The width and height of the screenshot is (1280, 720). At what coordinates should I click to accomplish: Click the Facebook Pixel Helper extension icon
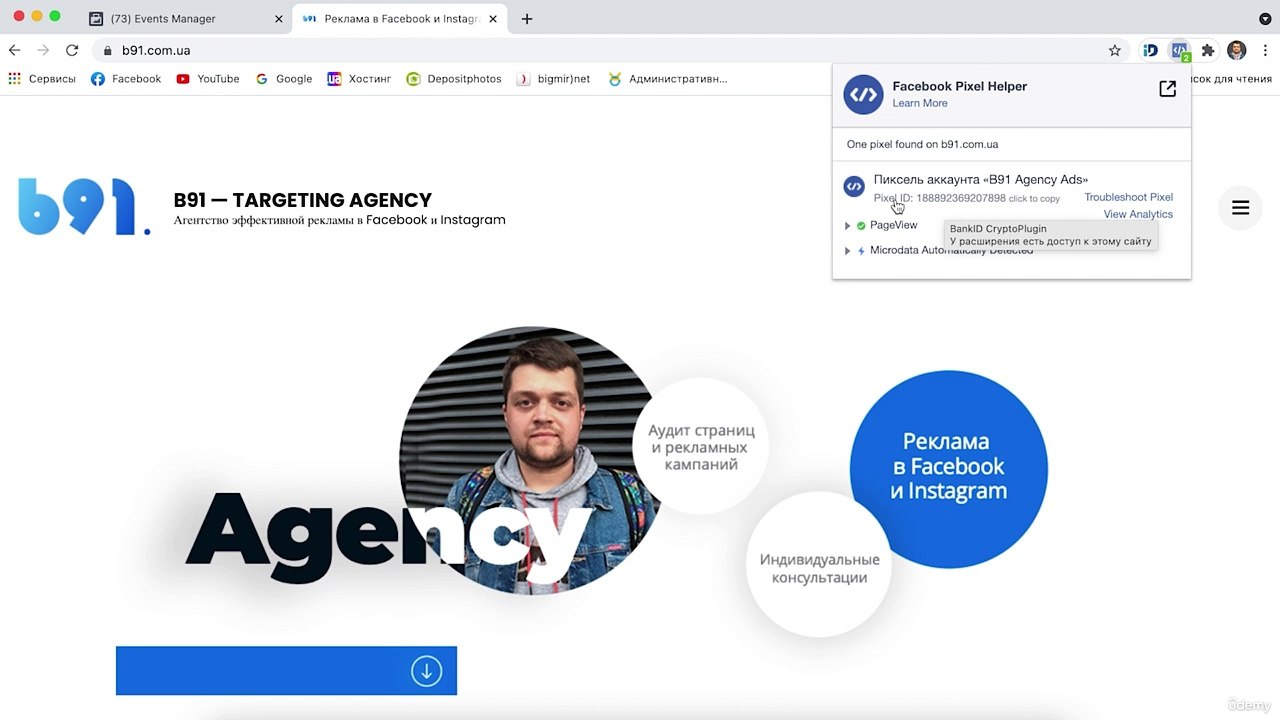coord(1180,50)
